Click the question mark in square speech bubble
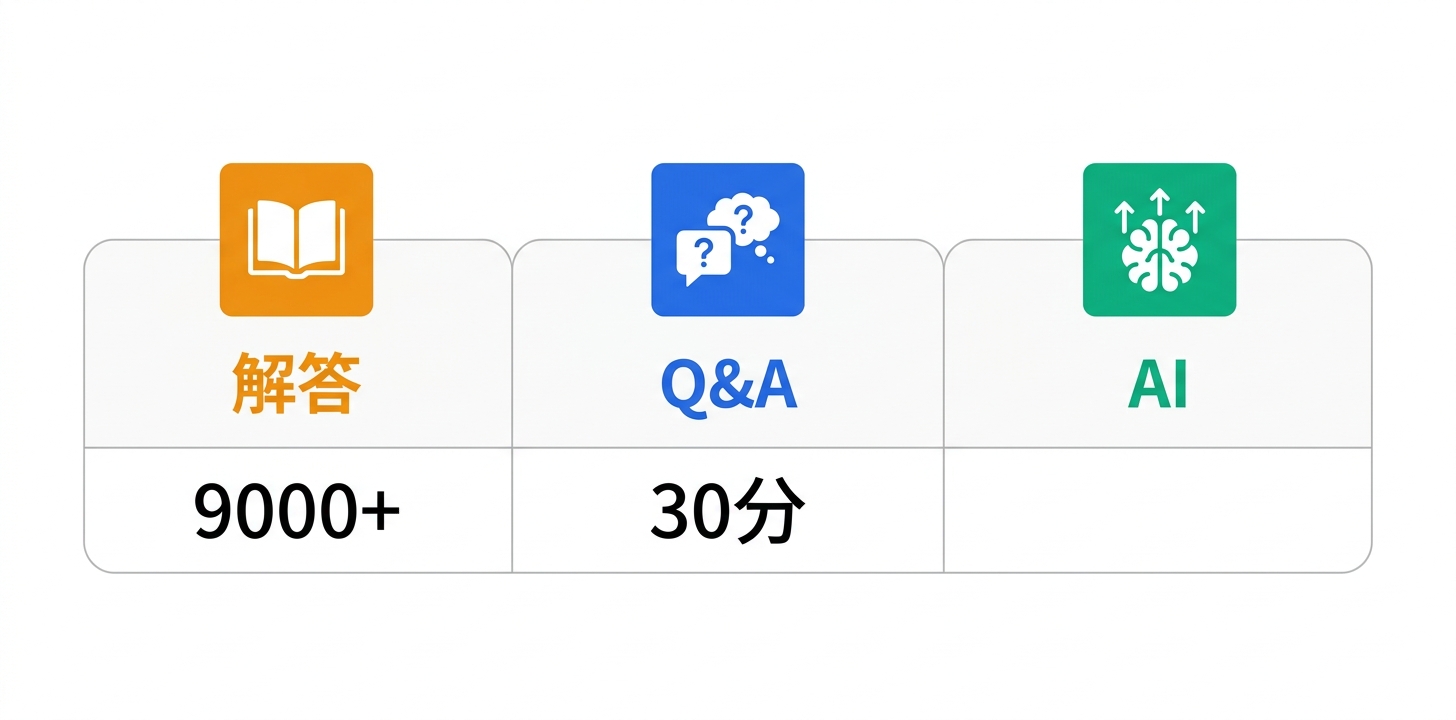 [x=703, y=252]
